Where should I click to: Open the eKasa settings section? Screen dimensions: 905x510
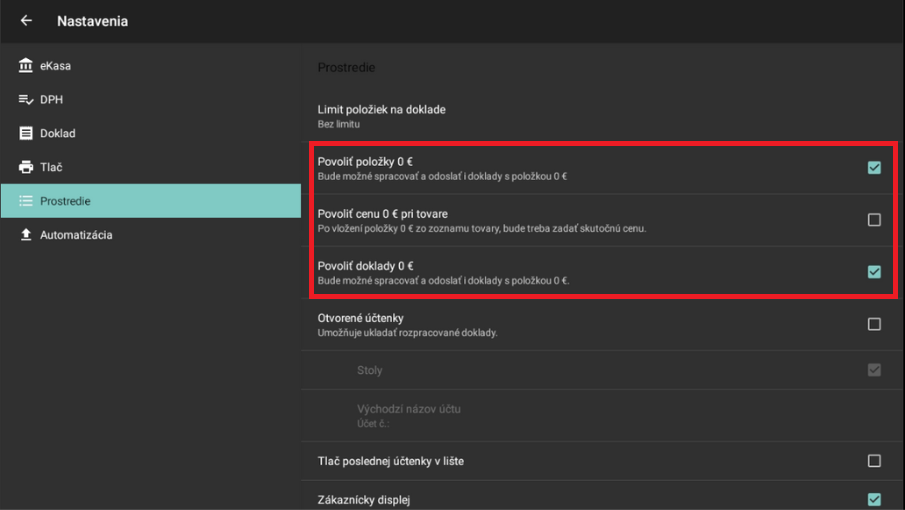point(56,66)
